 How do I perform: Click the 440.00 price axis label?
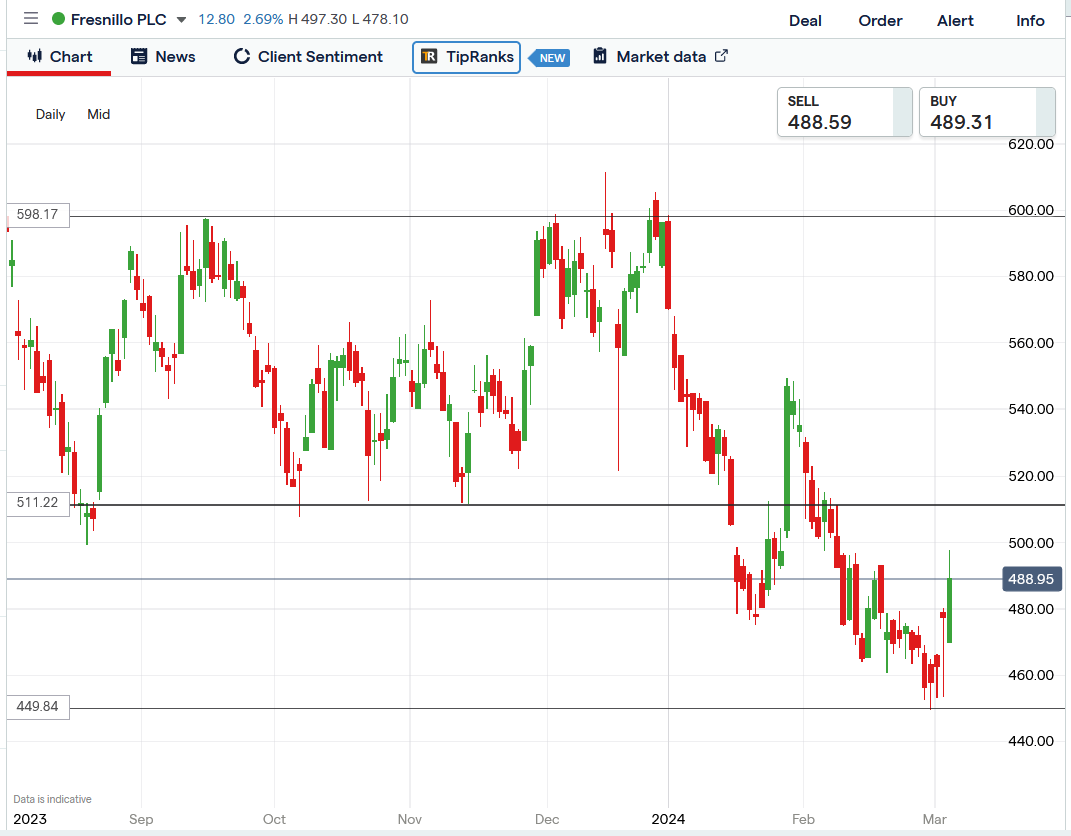coord(1031,741)
